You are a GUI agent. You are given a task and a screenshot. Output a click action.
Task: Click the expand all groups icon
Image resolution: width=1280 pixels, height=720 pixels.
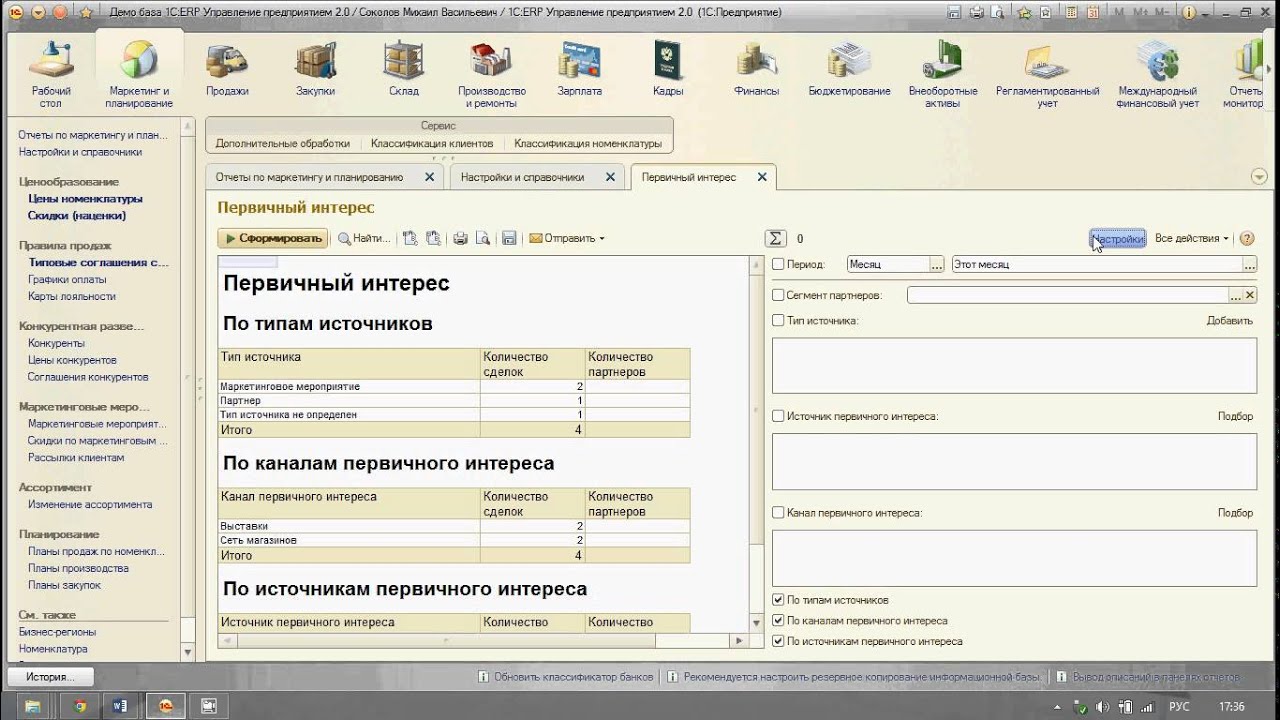pos(410,238)
